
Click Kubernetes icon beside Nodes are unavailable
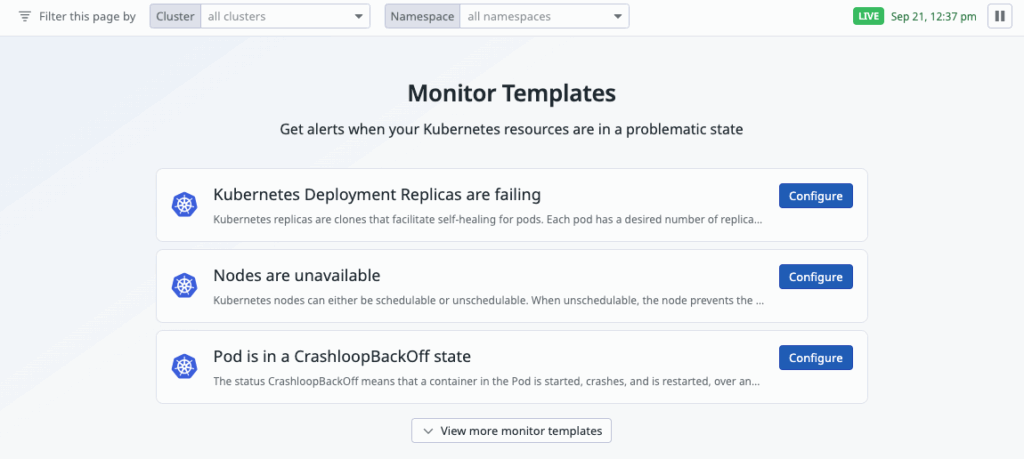click(x=184, y=286)
